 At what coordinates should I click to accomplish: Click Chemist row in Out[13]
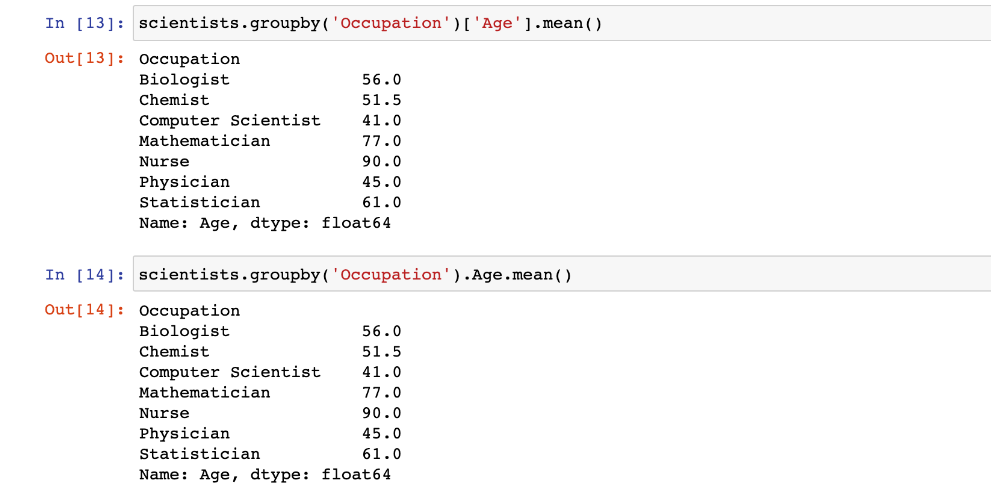pyautogui.click(x=270, y=100)
